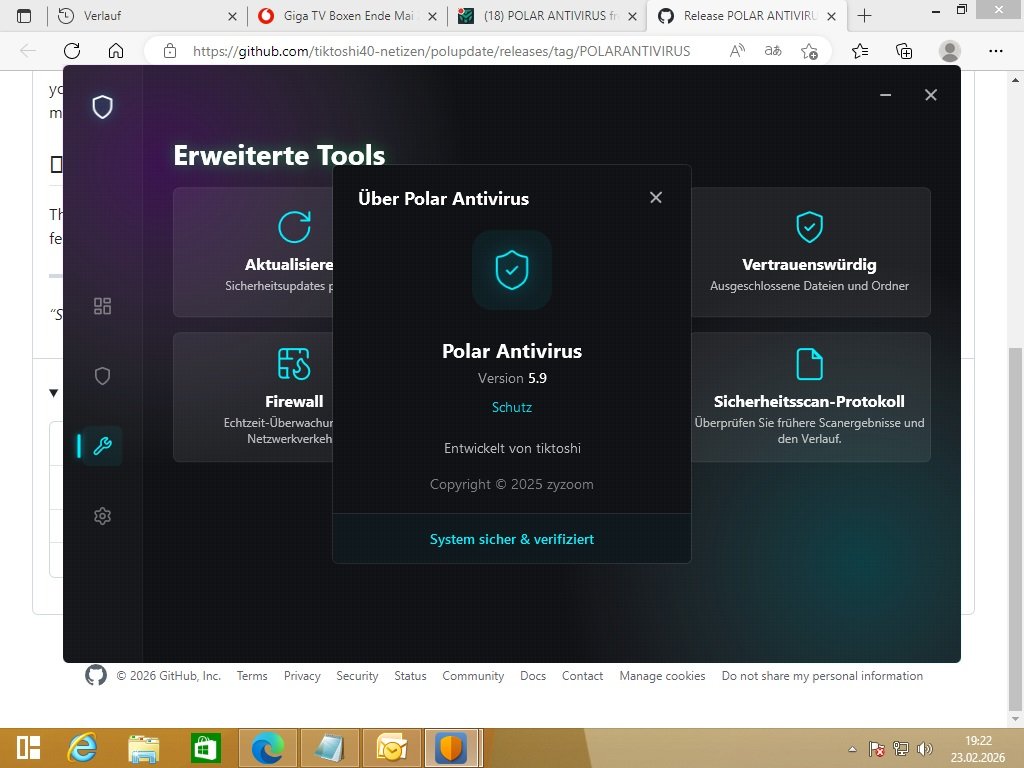Screen dimensions: 1024x768
Task: Click the Aktualisieren refresh icon
Action: coord(295,227)
